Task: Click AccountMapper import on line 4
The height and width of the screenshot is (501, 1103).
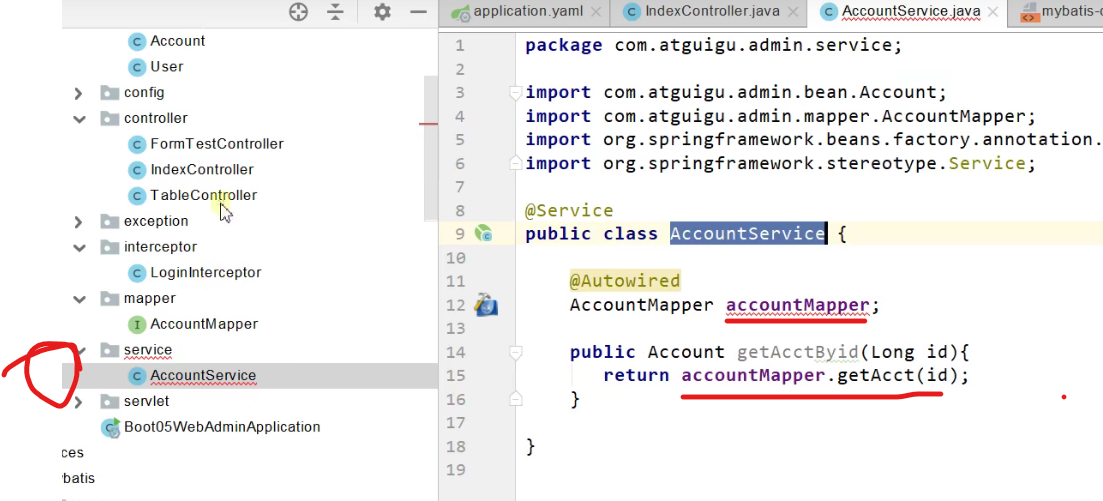Action: click(781, 116)
